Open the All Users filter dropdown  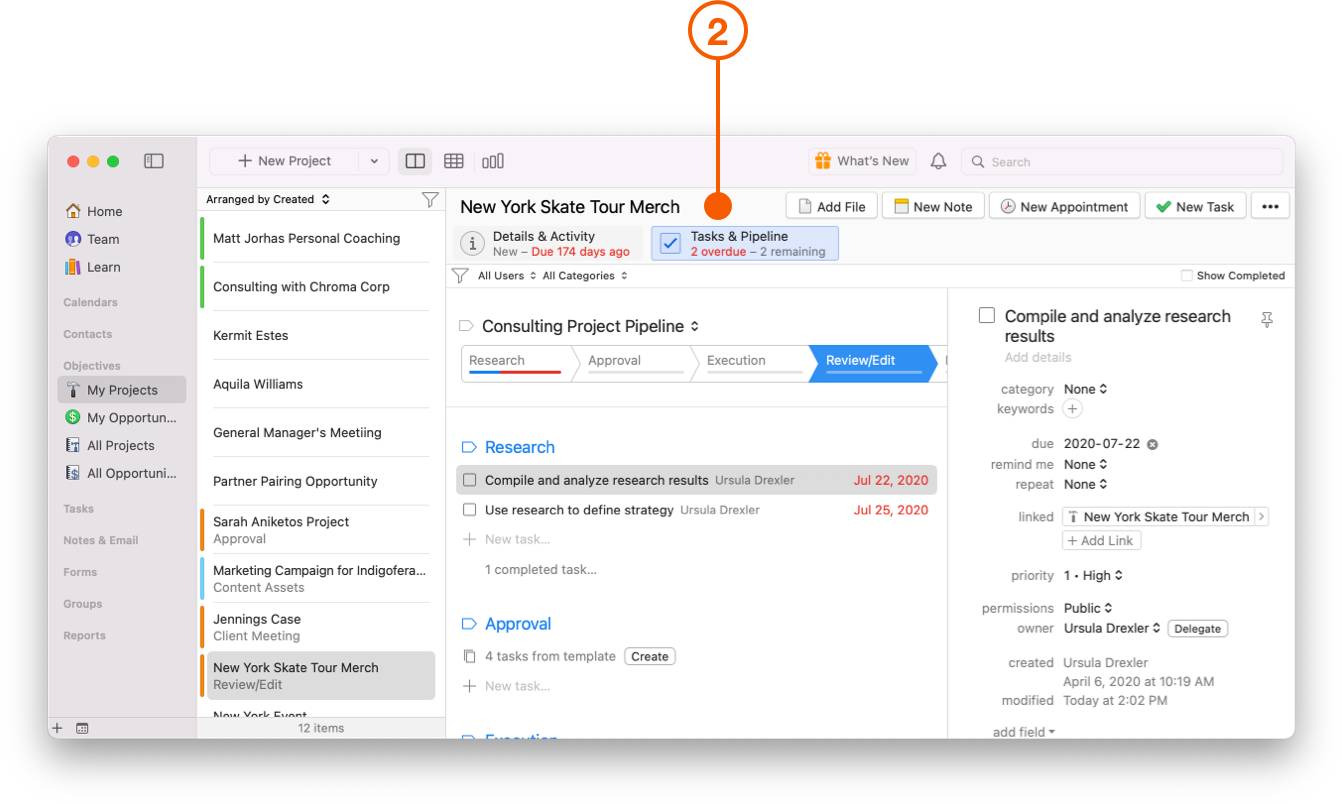[x=505, y=275]
